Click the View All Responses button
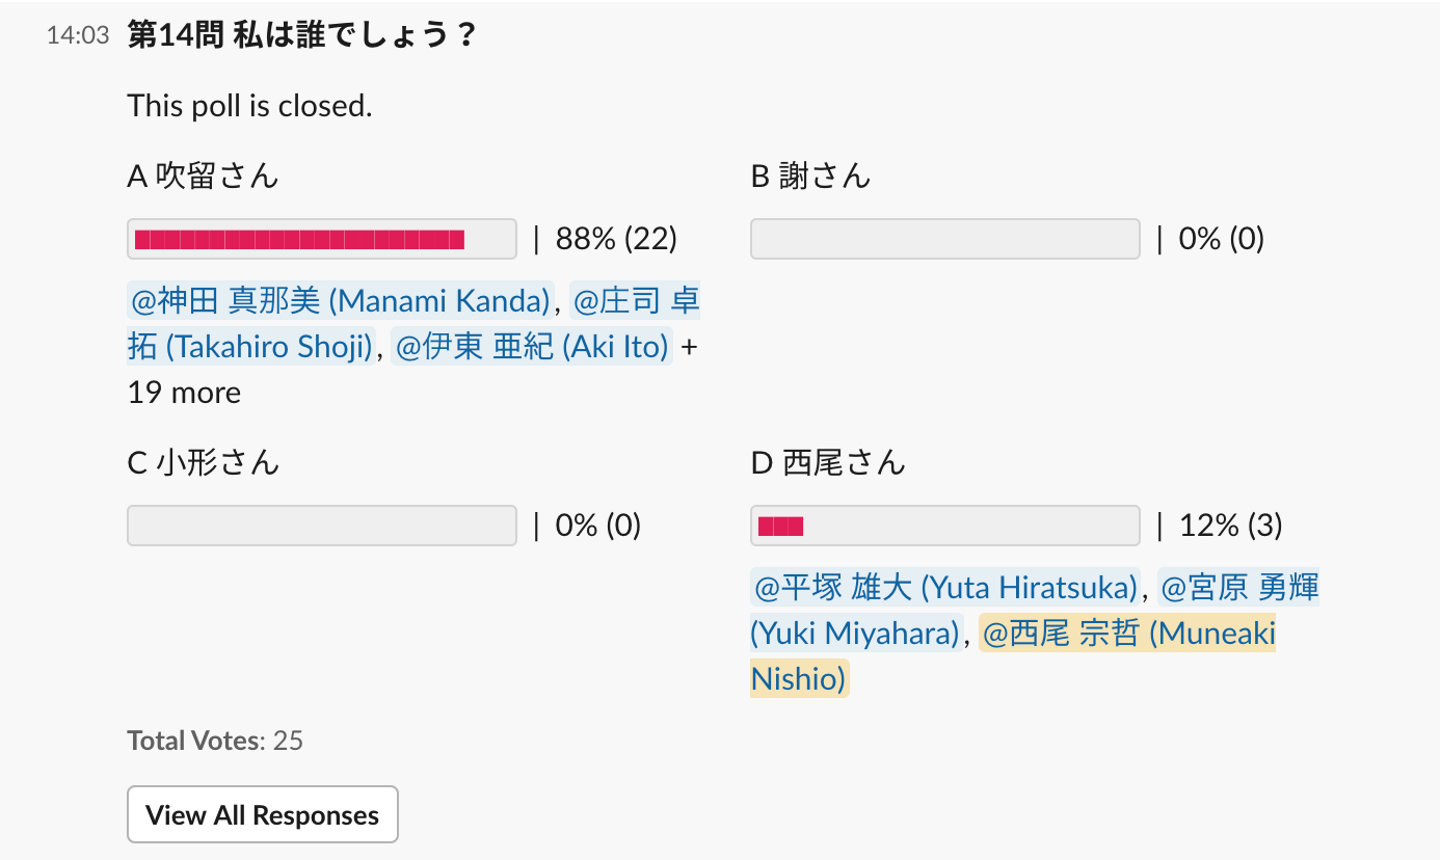This screenshot has height=860, width=1440. [262, 815]
